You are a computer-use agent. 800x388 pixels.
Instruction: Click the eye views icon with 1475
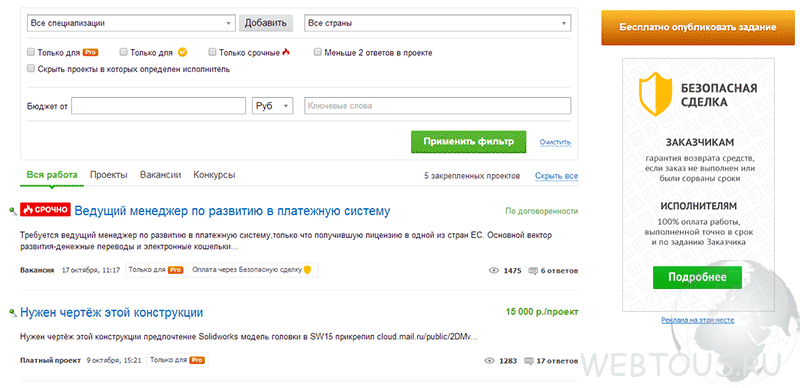493,271
